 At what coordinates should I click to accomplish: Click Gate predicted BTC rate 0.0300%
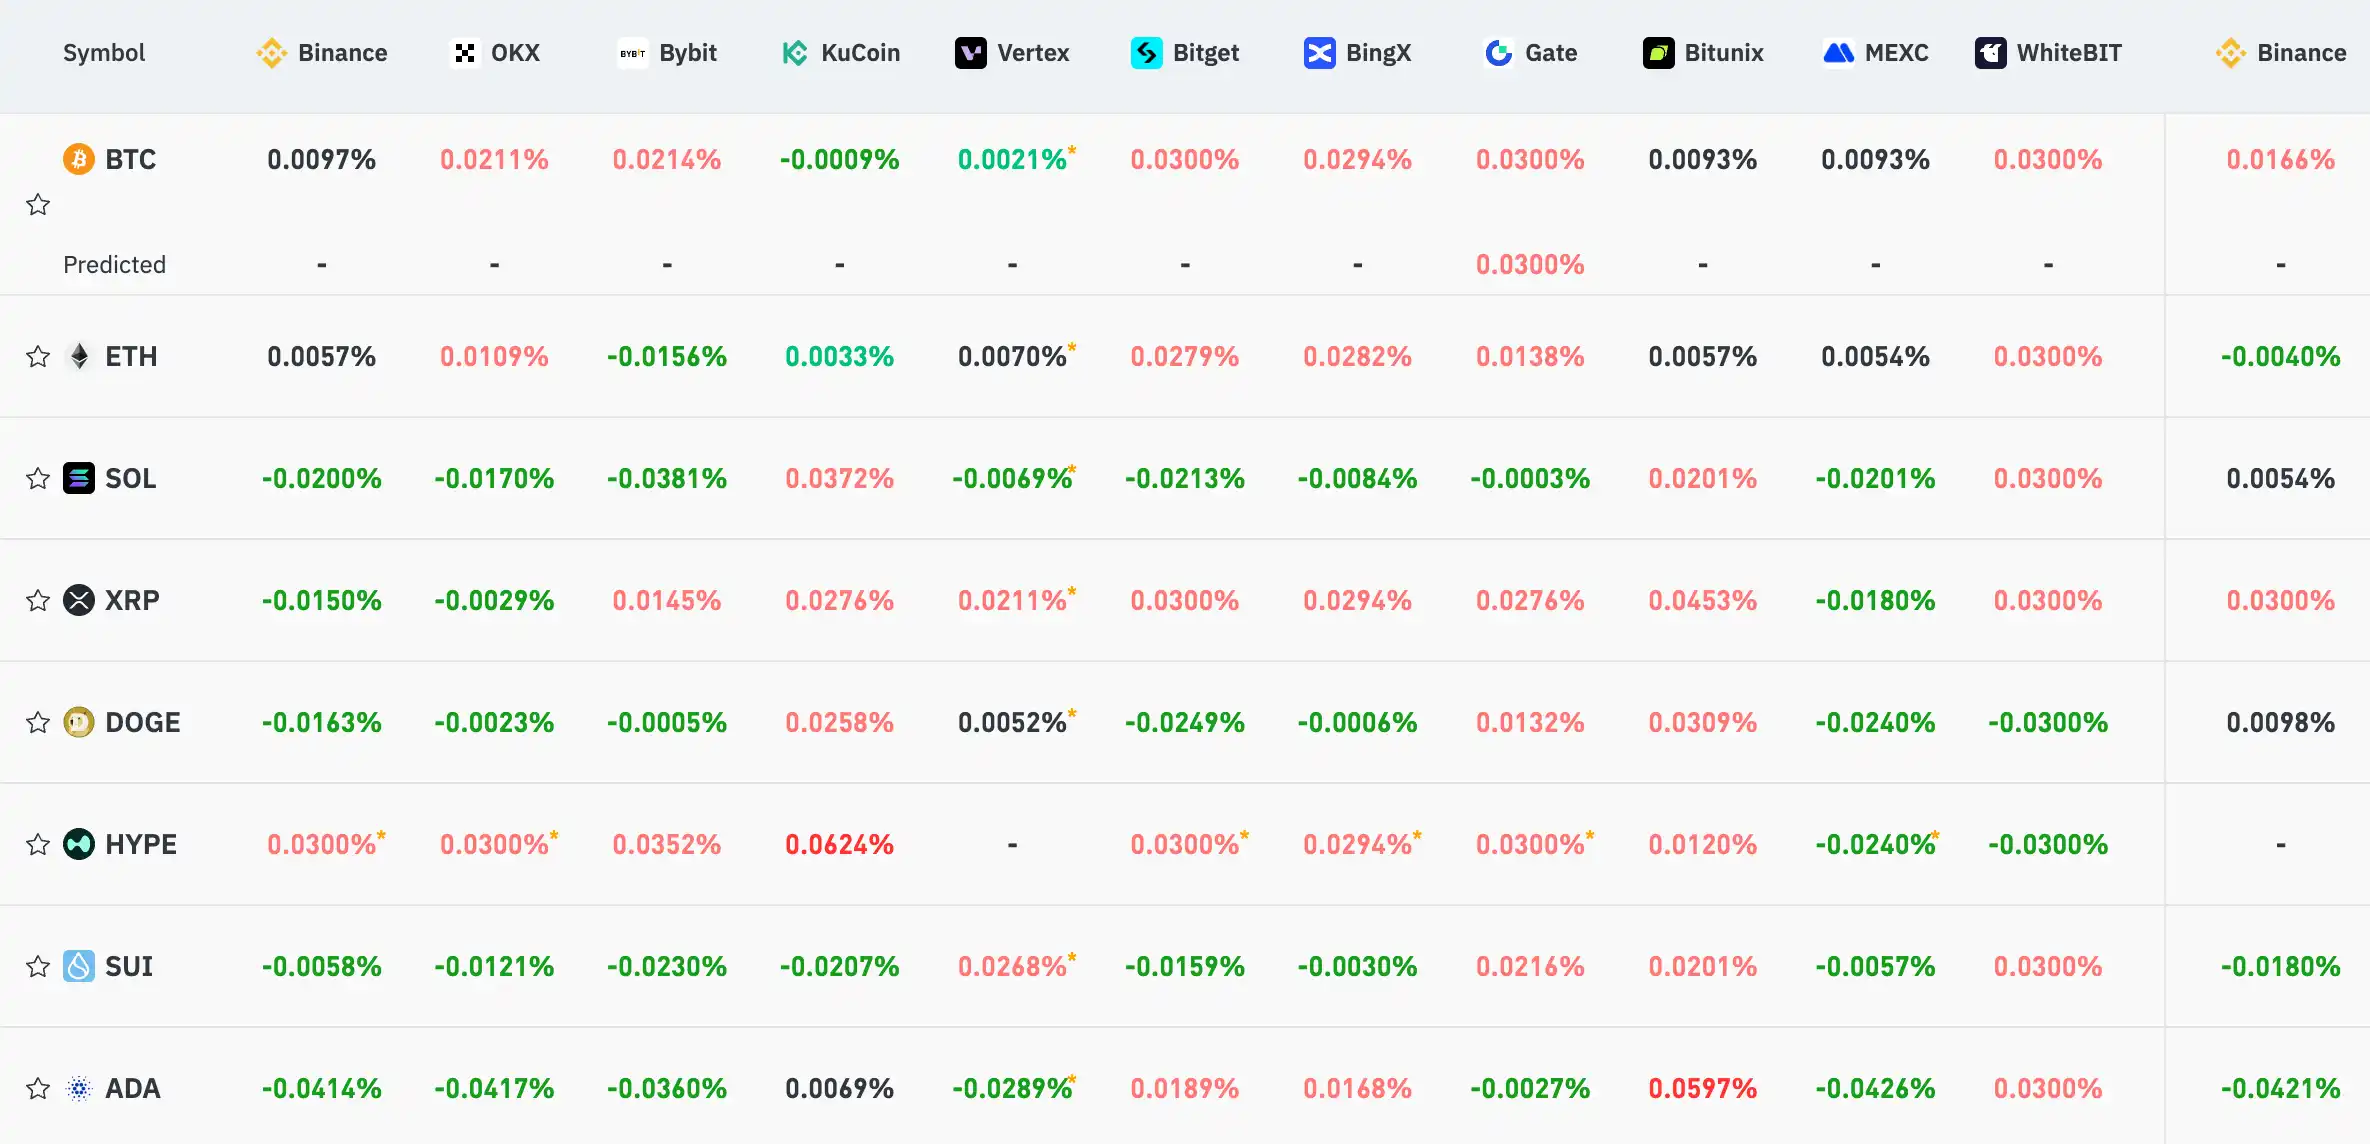[1530, 264]
